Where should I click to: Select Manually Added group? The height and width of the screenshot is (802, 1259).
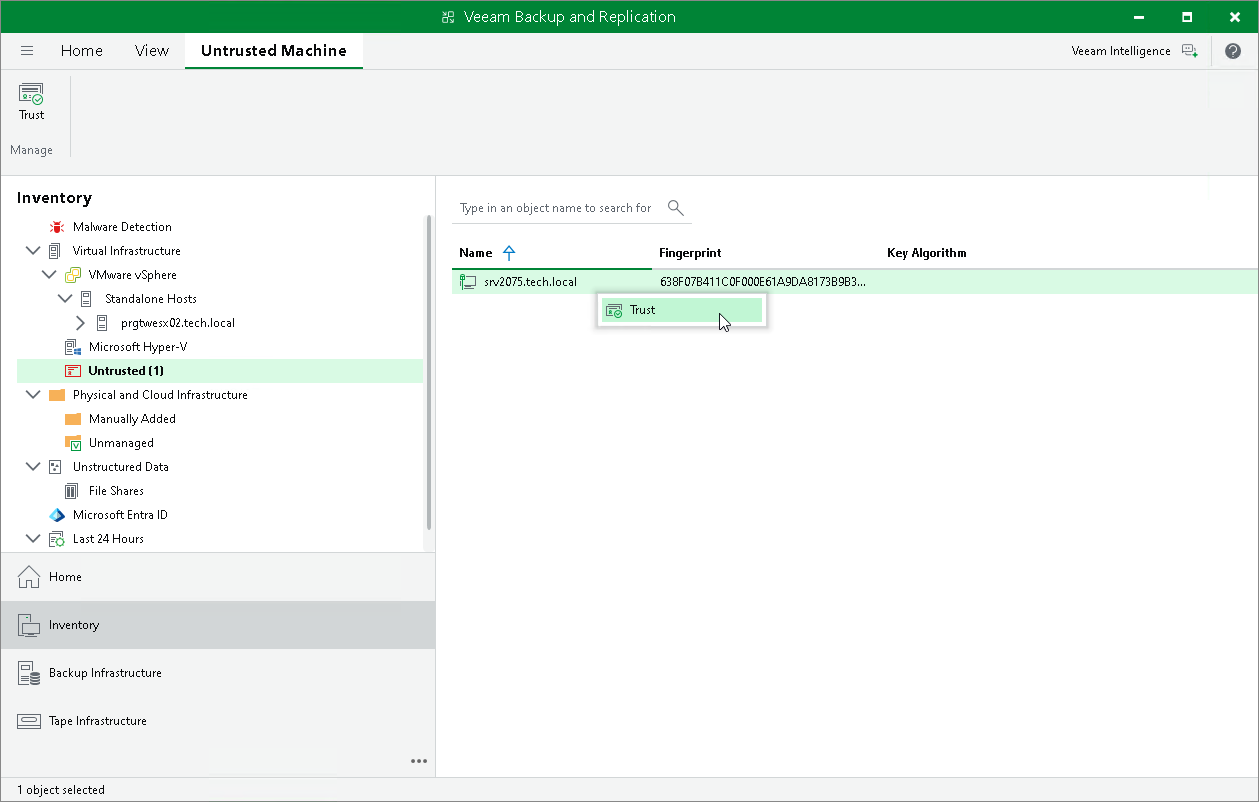pyautogui.click(x=132, y=419)
